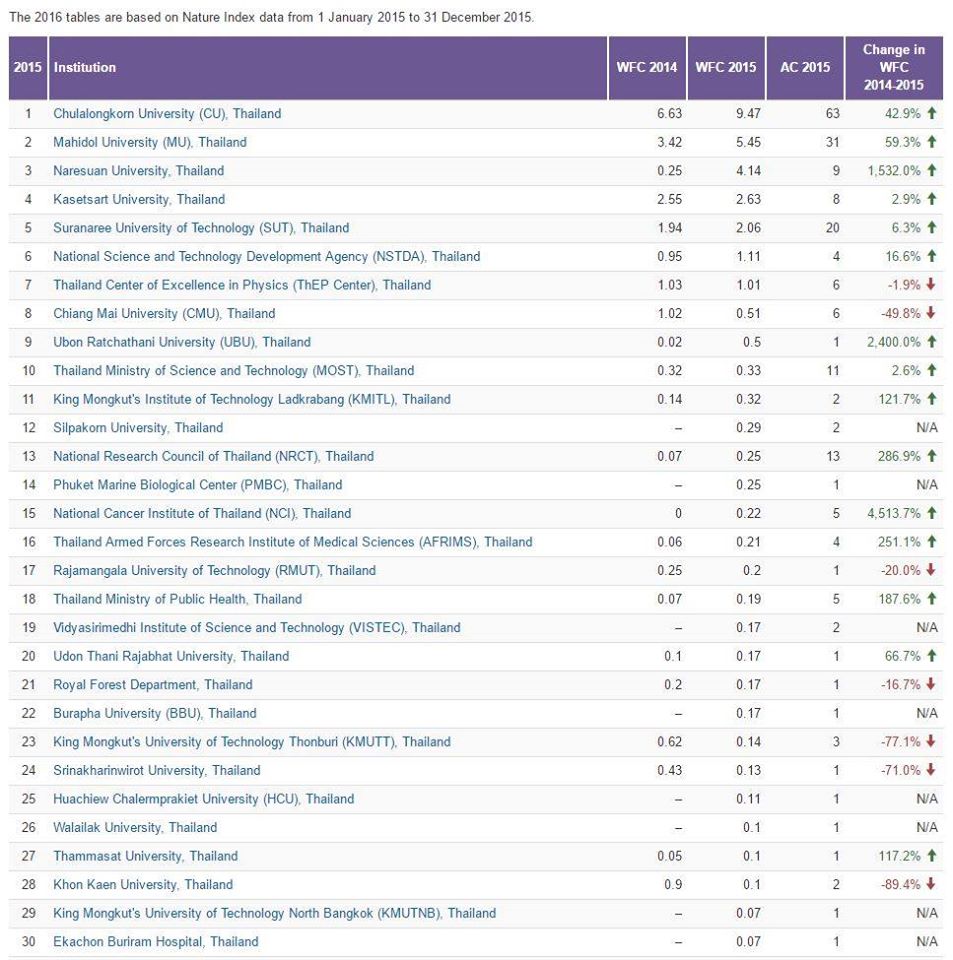Select the change value 59.3%
Image resolution: width=953 pixels, height=960 pixels.
(x=902, y=143)
